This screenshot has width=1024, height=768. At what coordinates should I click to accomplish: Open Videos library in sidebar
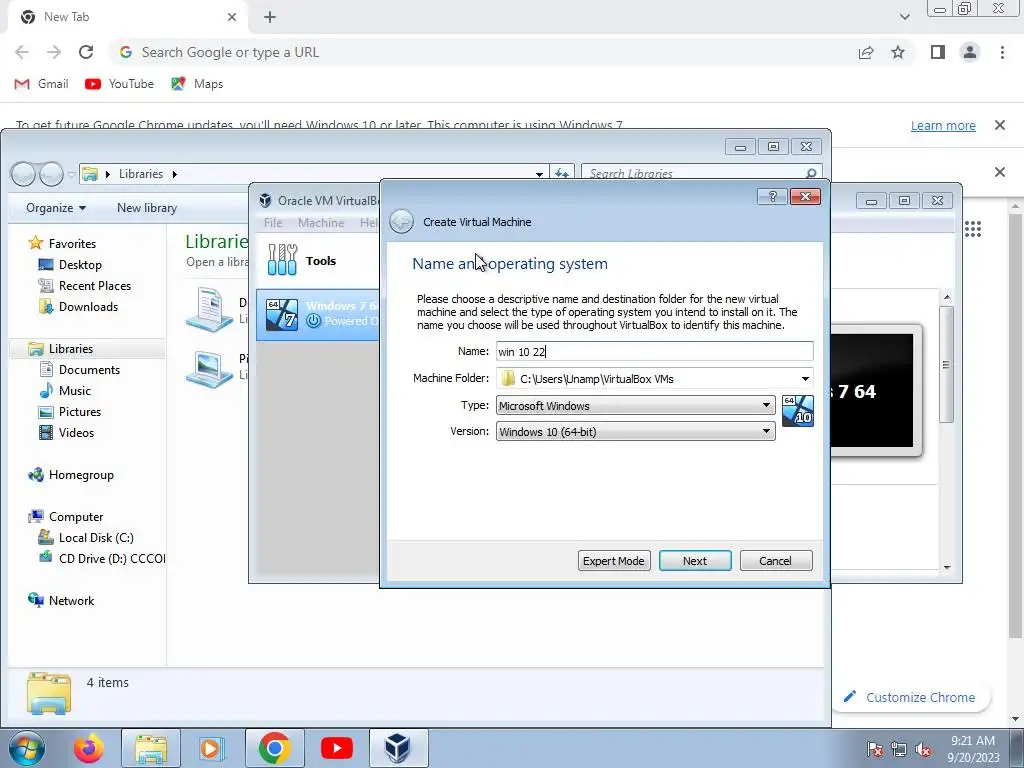tap(76, 432)
